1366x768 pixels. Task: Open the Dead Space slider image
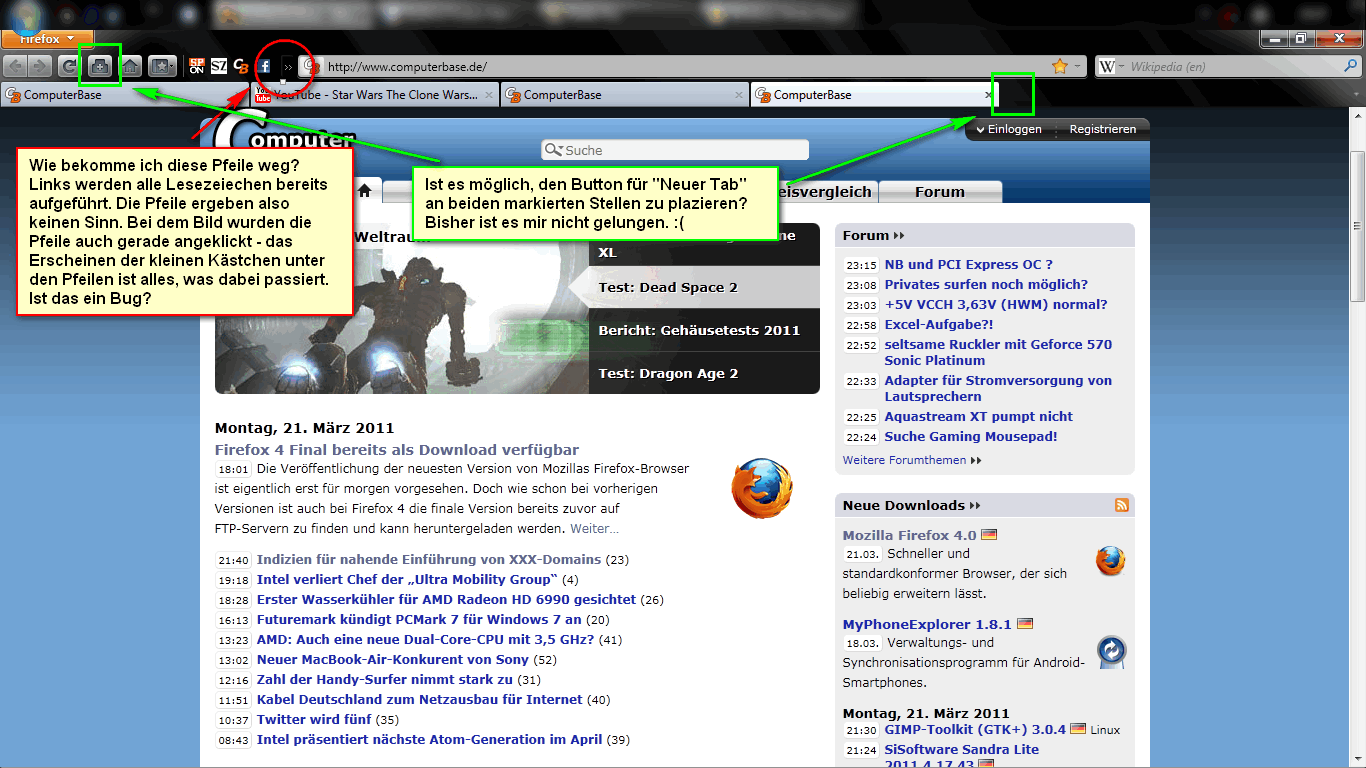(400, 308)
